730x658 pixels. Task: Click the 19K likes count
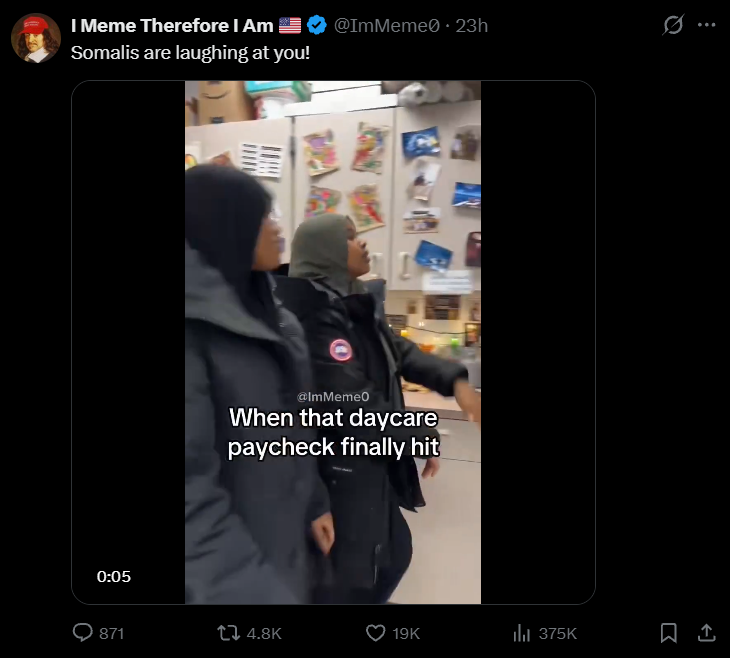pos(406,633)
